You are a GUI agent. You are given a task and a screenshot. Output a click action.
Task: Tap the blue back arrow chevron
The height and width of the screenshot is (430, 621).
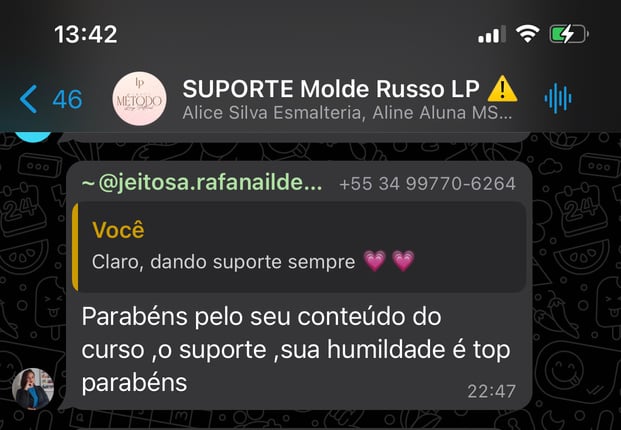click(x=28, y=99)
